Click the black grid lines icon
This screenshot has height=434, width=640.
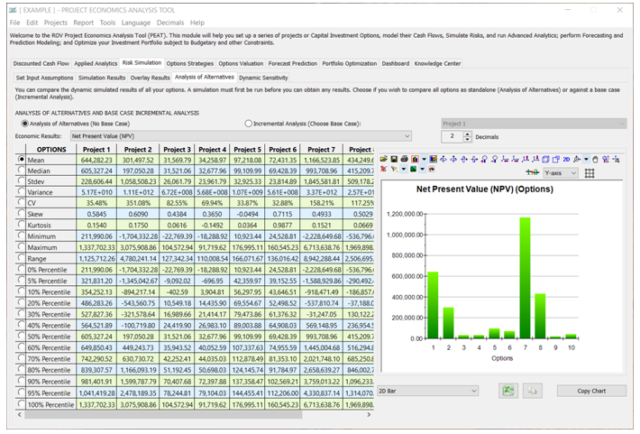tap(589, 173)
